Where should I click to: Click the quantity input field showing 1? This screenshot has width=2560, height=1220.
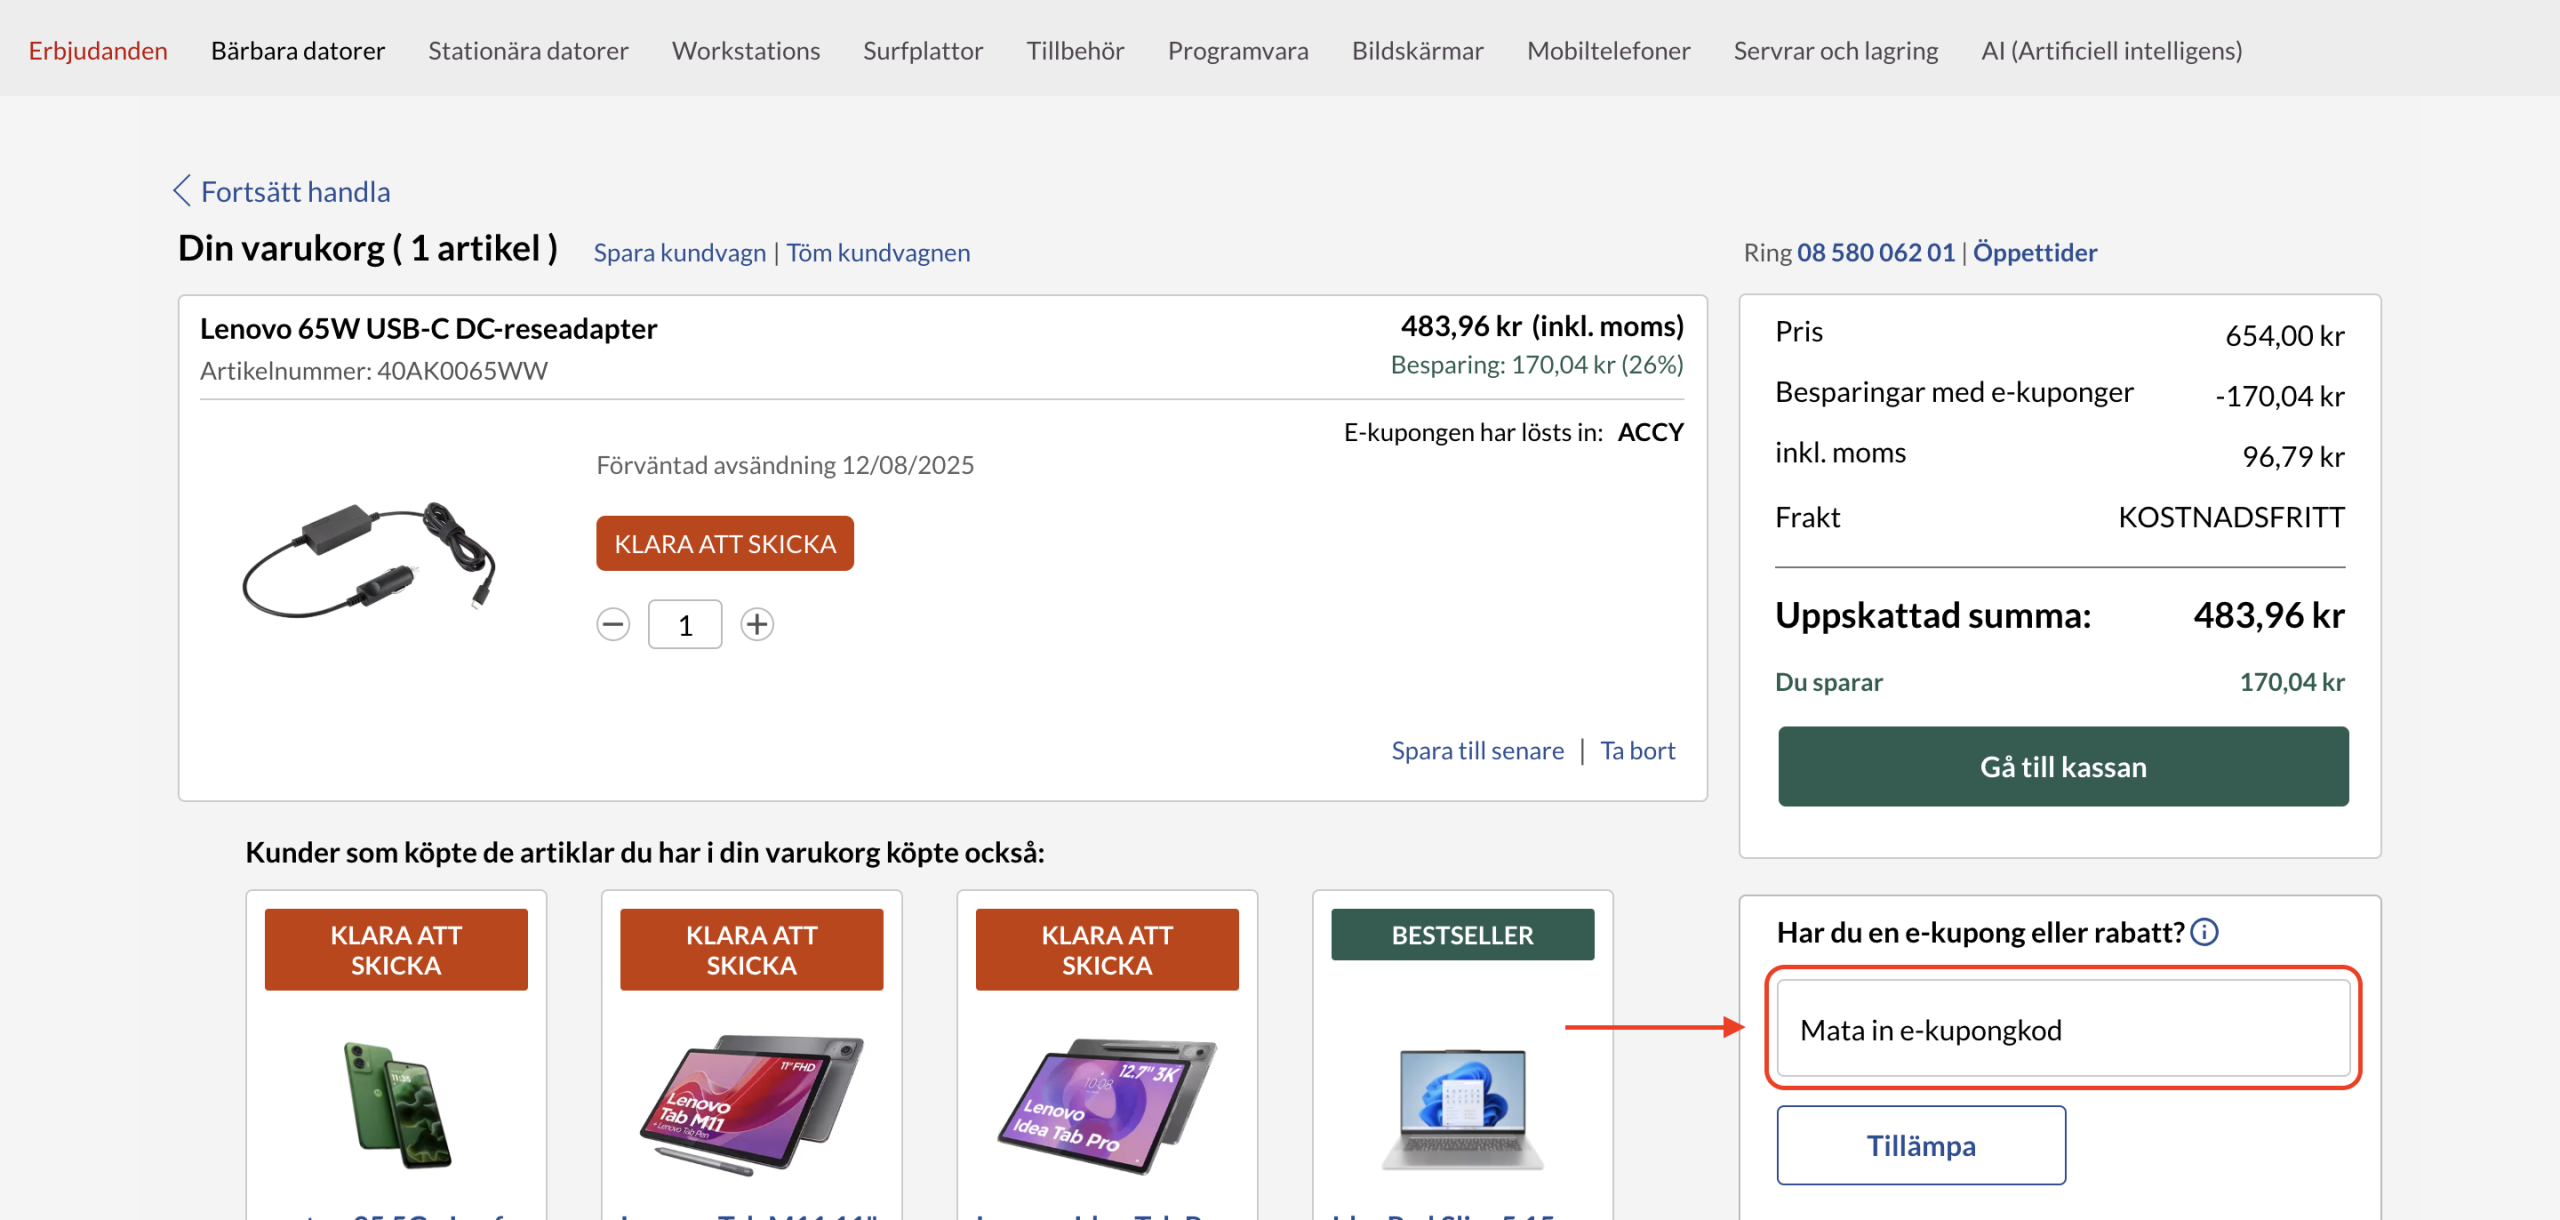[x=685, y=624]
